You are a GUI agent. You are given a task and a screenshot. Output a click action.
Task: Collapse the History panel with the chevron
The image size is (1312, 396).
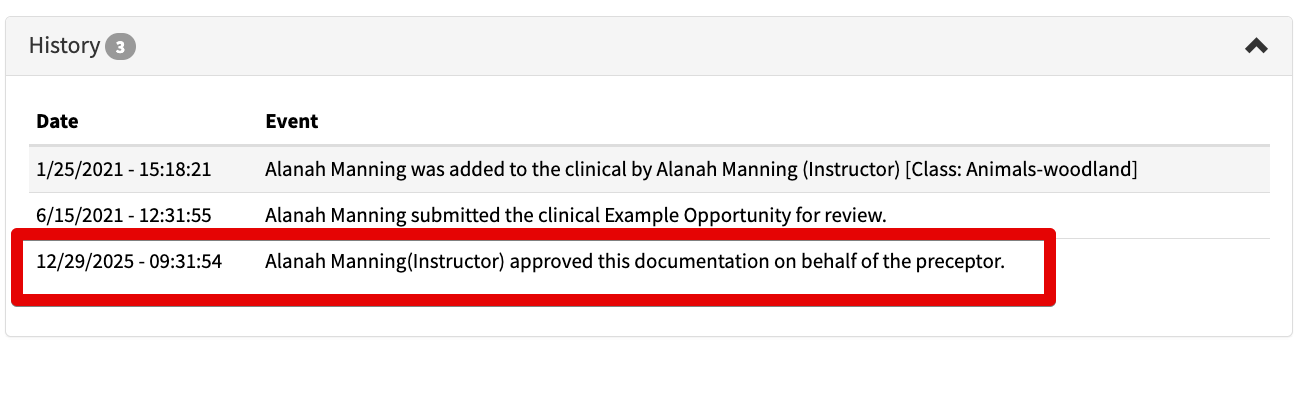1256,46
